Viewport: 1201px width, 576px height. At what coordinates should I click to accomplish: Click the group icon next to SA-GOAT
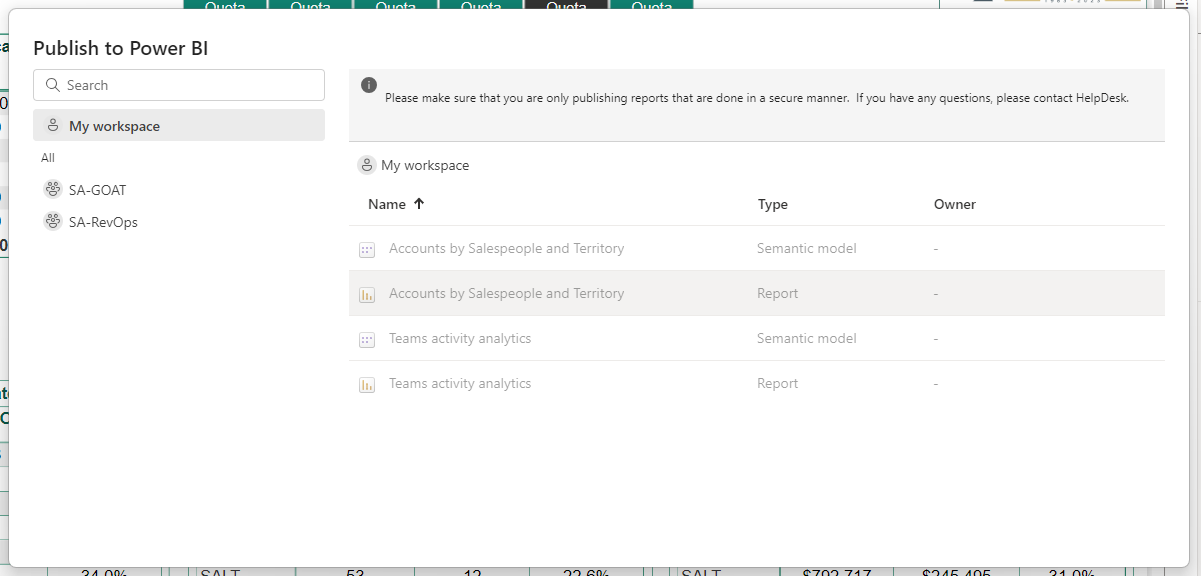coord(53,189)
